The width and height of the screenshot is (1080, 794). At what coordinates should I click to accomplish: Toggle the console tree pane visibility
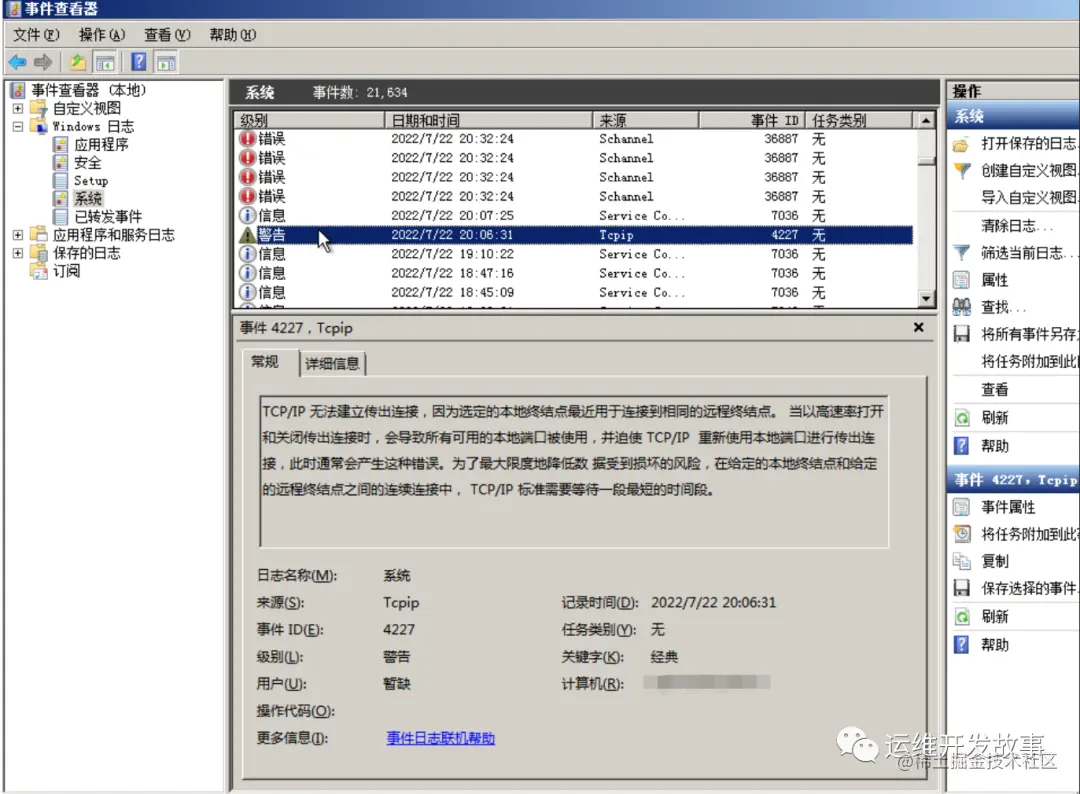pos(104,61)
